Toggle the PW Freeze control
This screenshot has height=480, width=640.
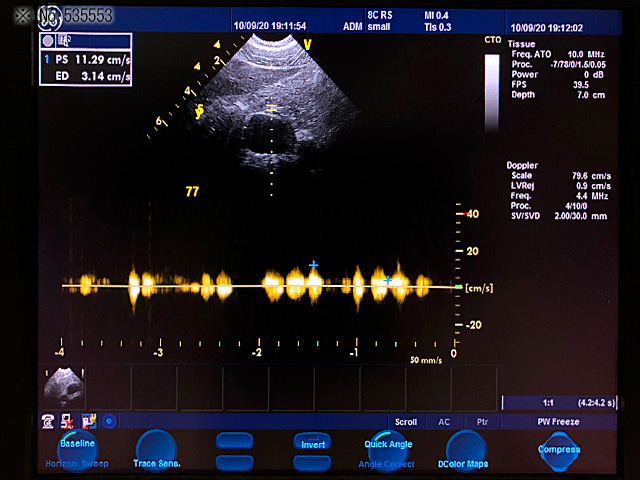pyautogui.click(x=558, y=422)
